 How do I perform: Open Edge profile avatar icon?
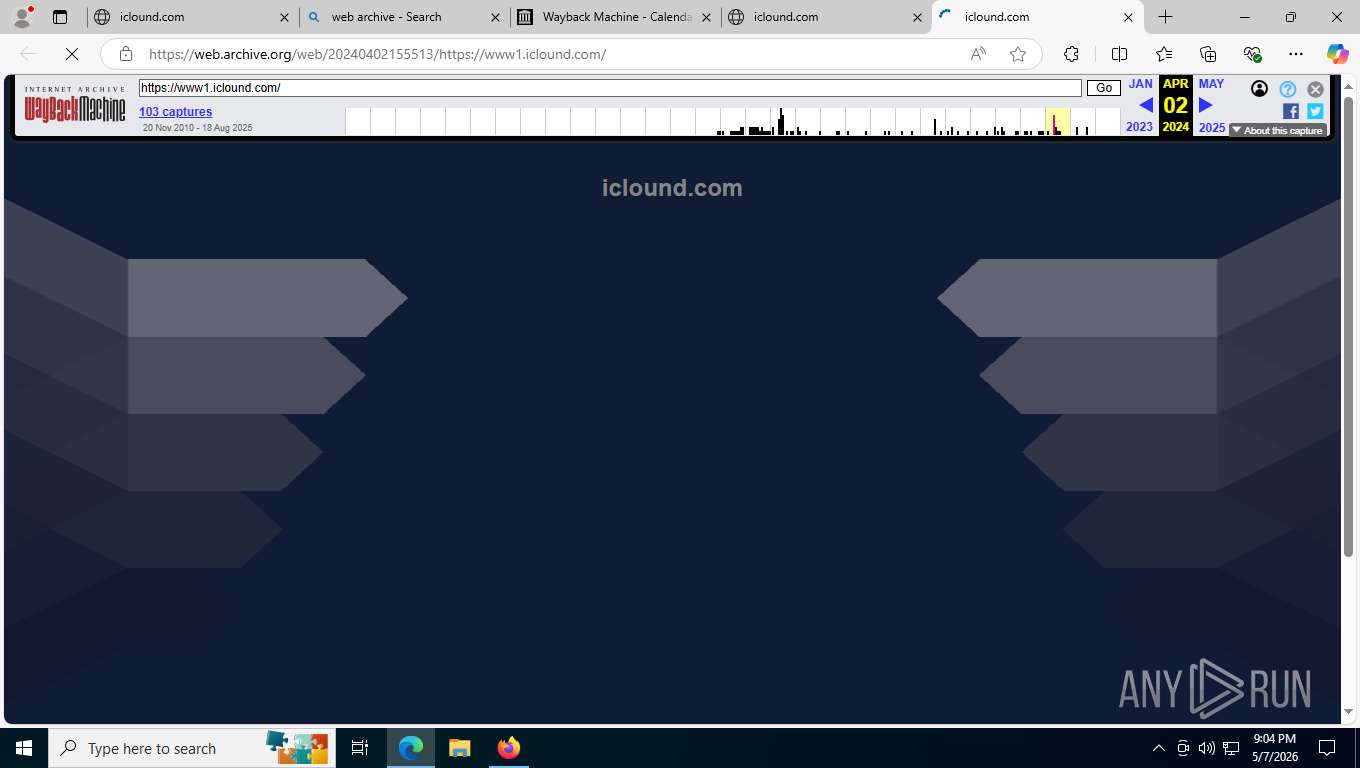click(22, 17)
